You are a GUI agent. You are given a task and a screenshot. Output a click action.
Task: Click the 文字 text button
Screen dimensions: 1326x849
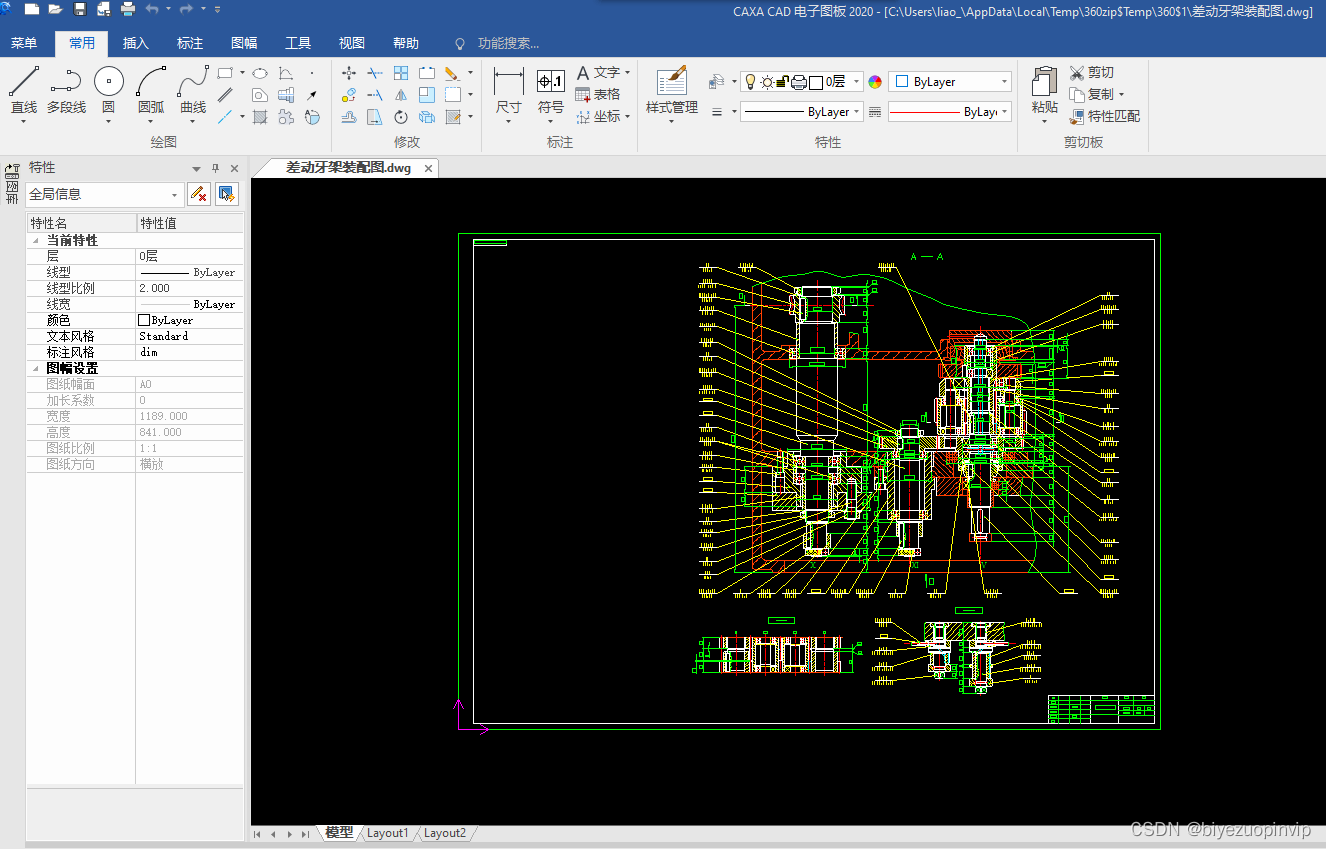(x=598, y=73)
